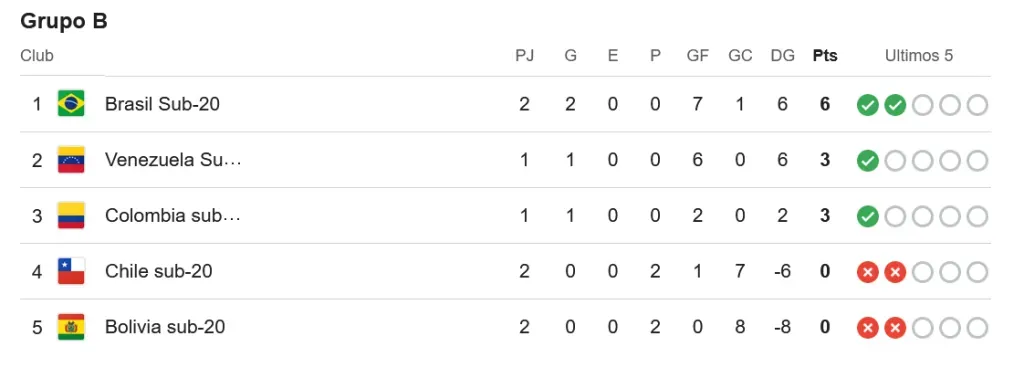Click the Brazil flag icon

point(71,104)
